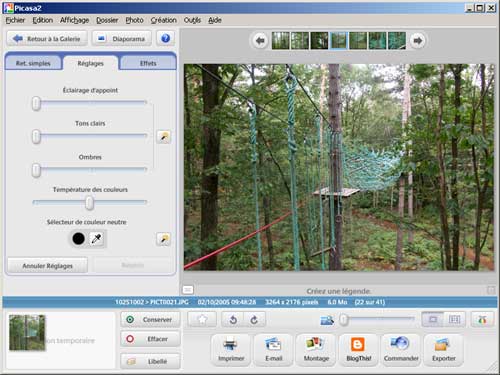Image resolution: width=500 pixels, height=375 pixels.
Task: Click the Tons clairs magic wand icon
Action: [163, 137]
